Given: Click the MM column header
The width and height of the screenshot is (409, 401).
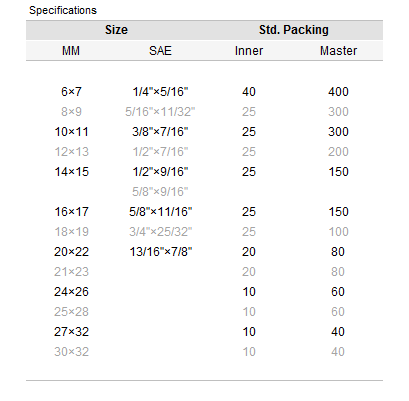Looking at the screenshot, I should coord(71,51).
